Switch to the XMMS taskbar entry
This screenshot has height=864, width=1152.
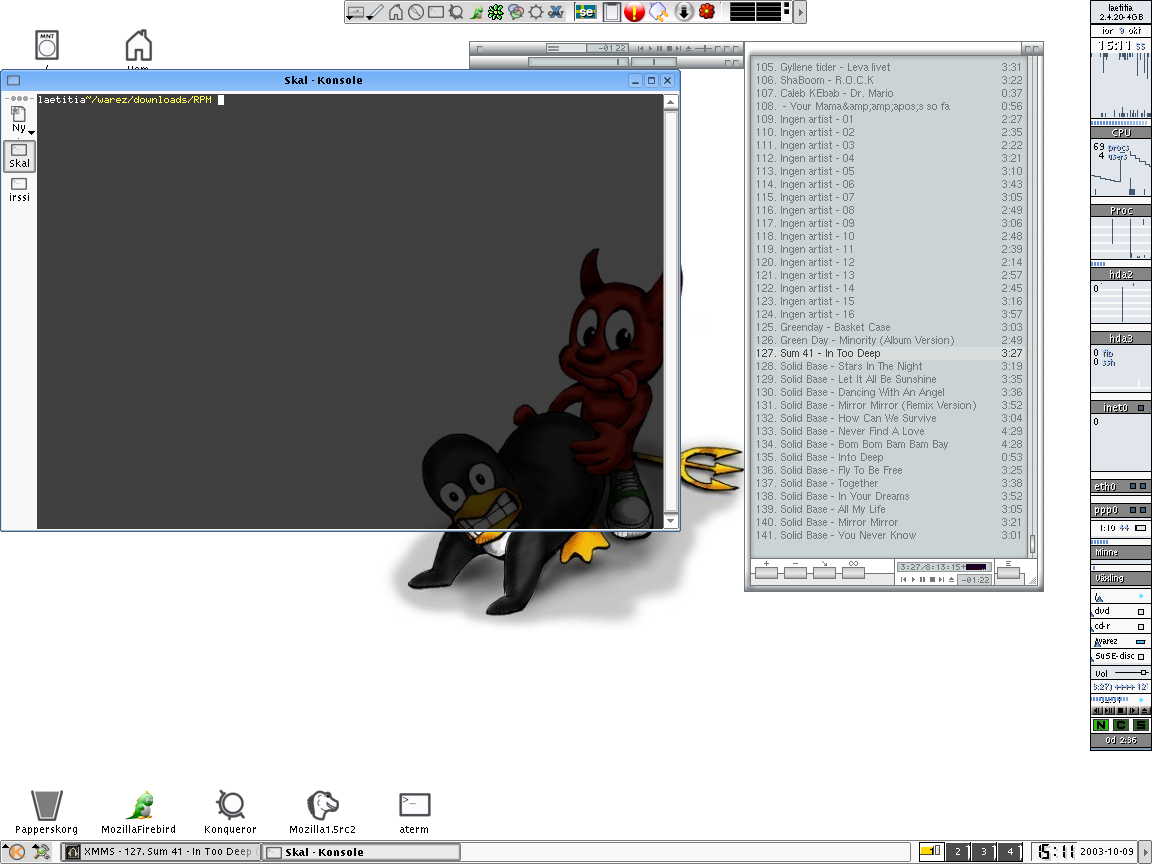[160, 852]
